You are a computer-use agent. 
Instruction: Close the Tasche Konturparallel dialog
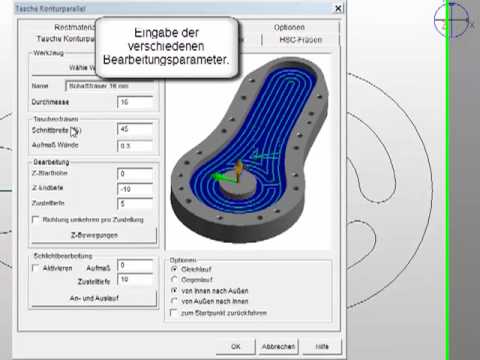coord(338,8)
